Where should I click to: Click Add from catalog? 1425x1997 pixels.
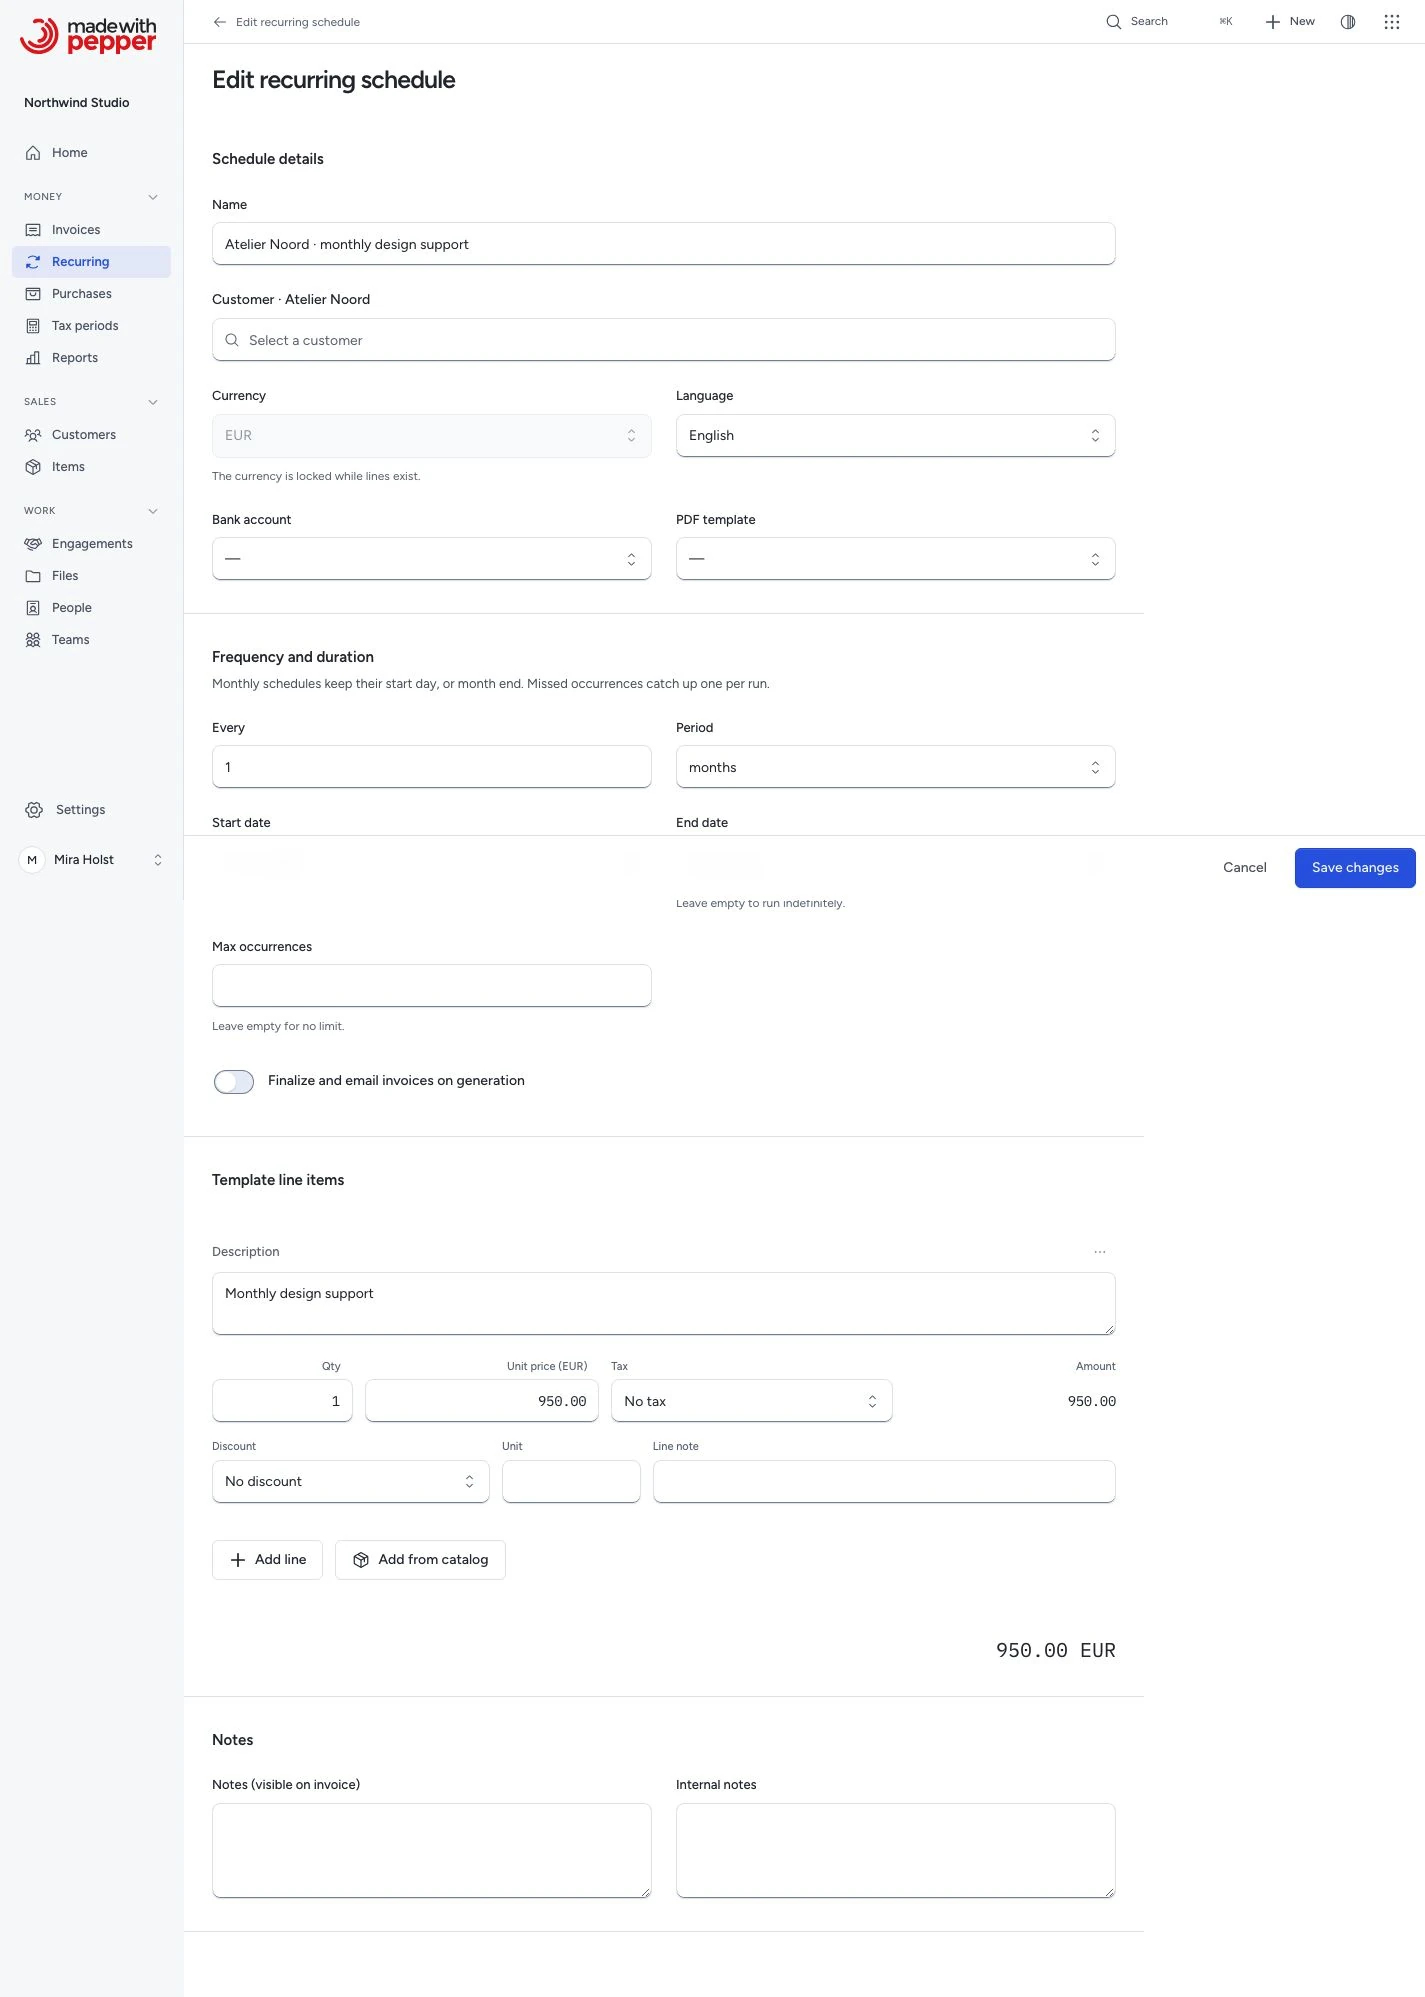click(420, 1560)
